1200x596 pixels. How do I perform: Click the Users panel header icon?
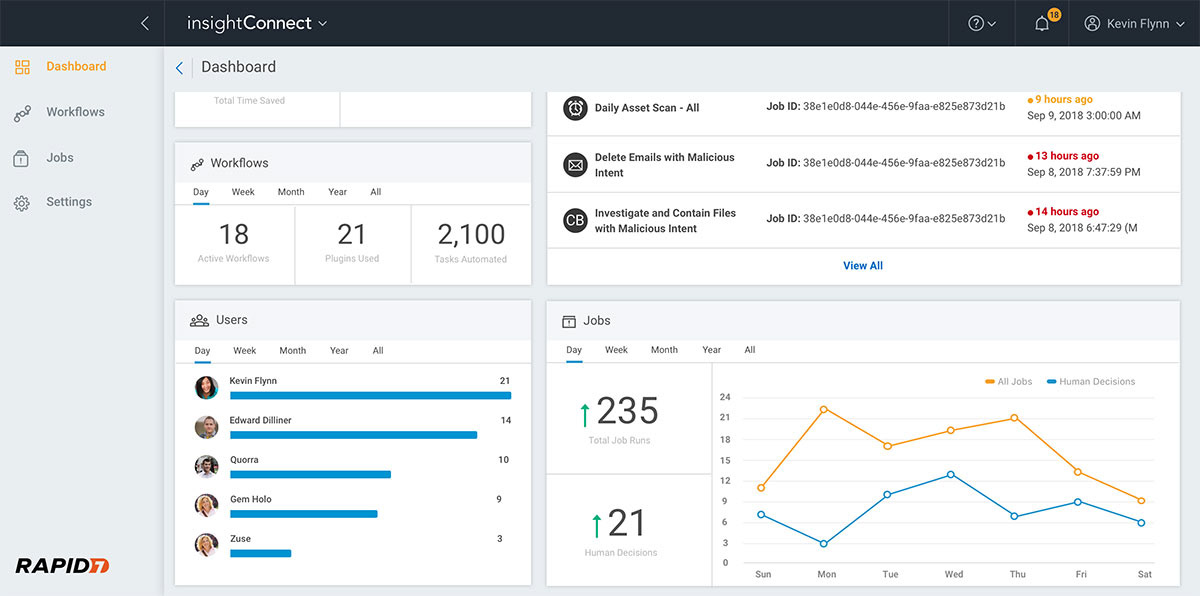click(x=199, y=321)
